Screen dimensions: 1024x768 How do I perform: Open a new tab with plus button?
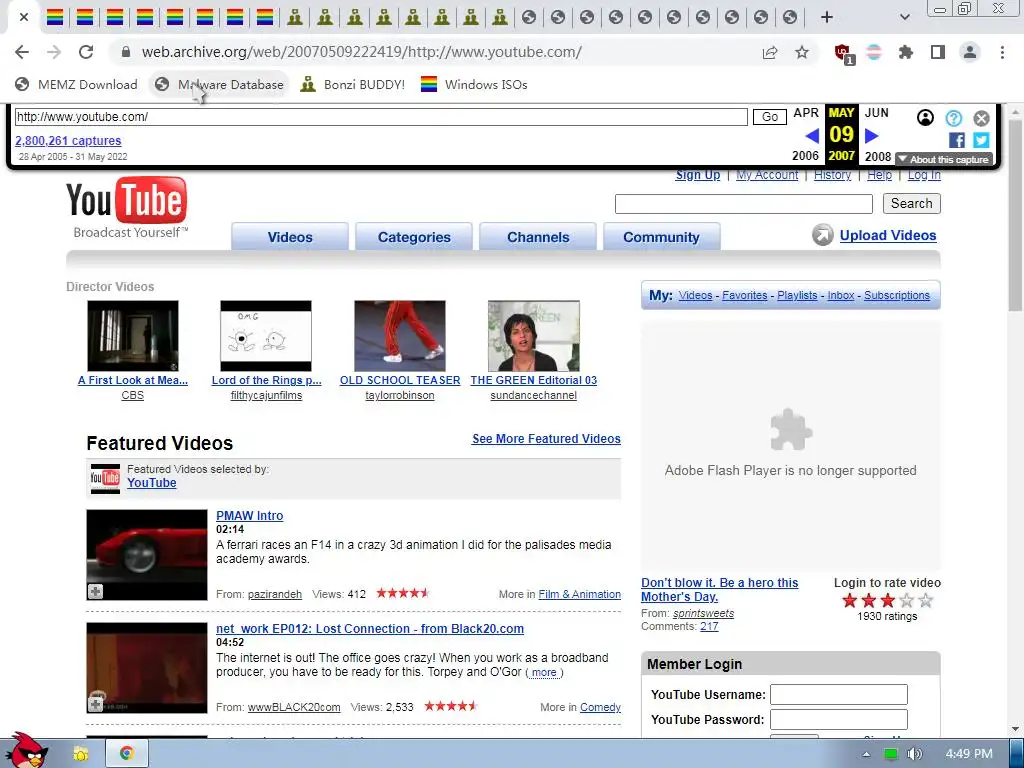827,17
